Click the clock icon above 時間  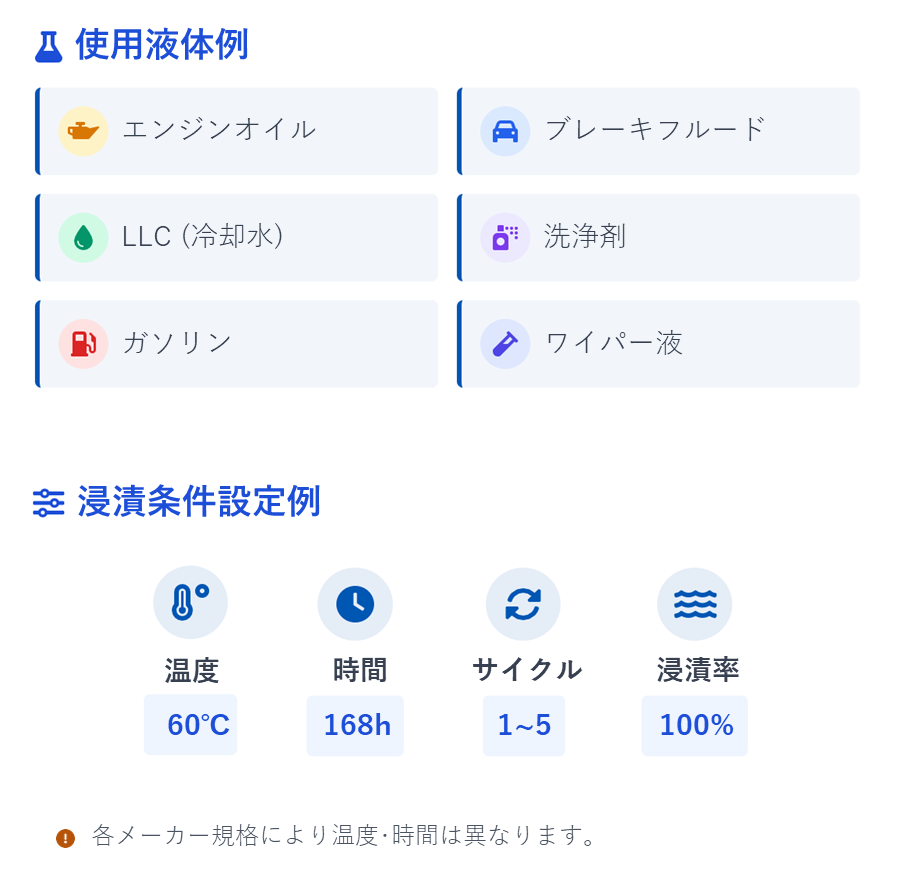point(355,604)
